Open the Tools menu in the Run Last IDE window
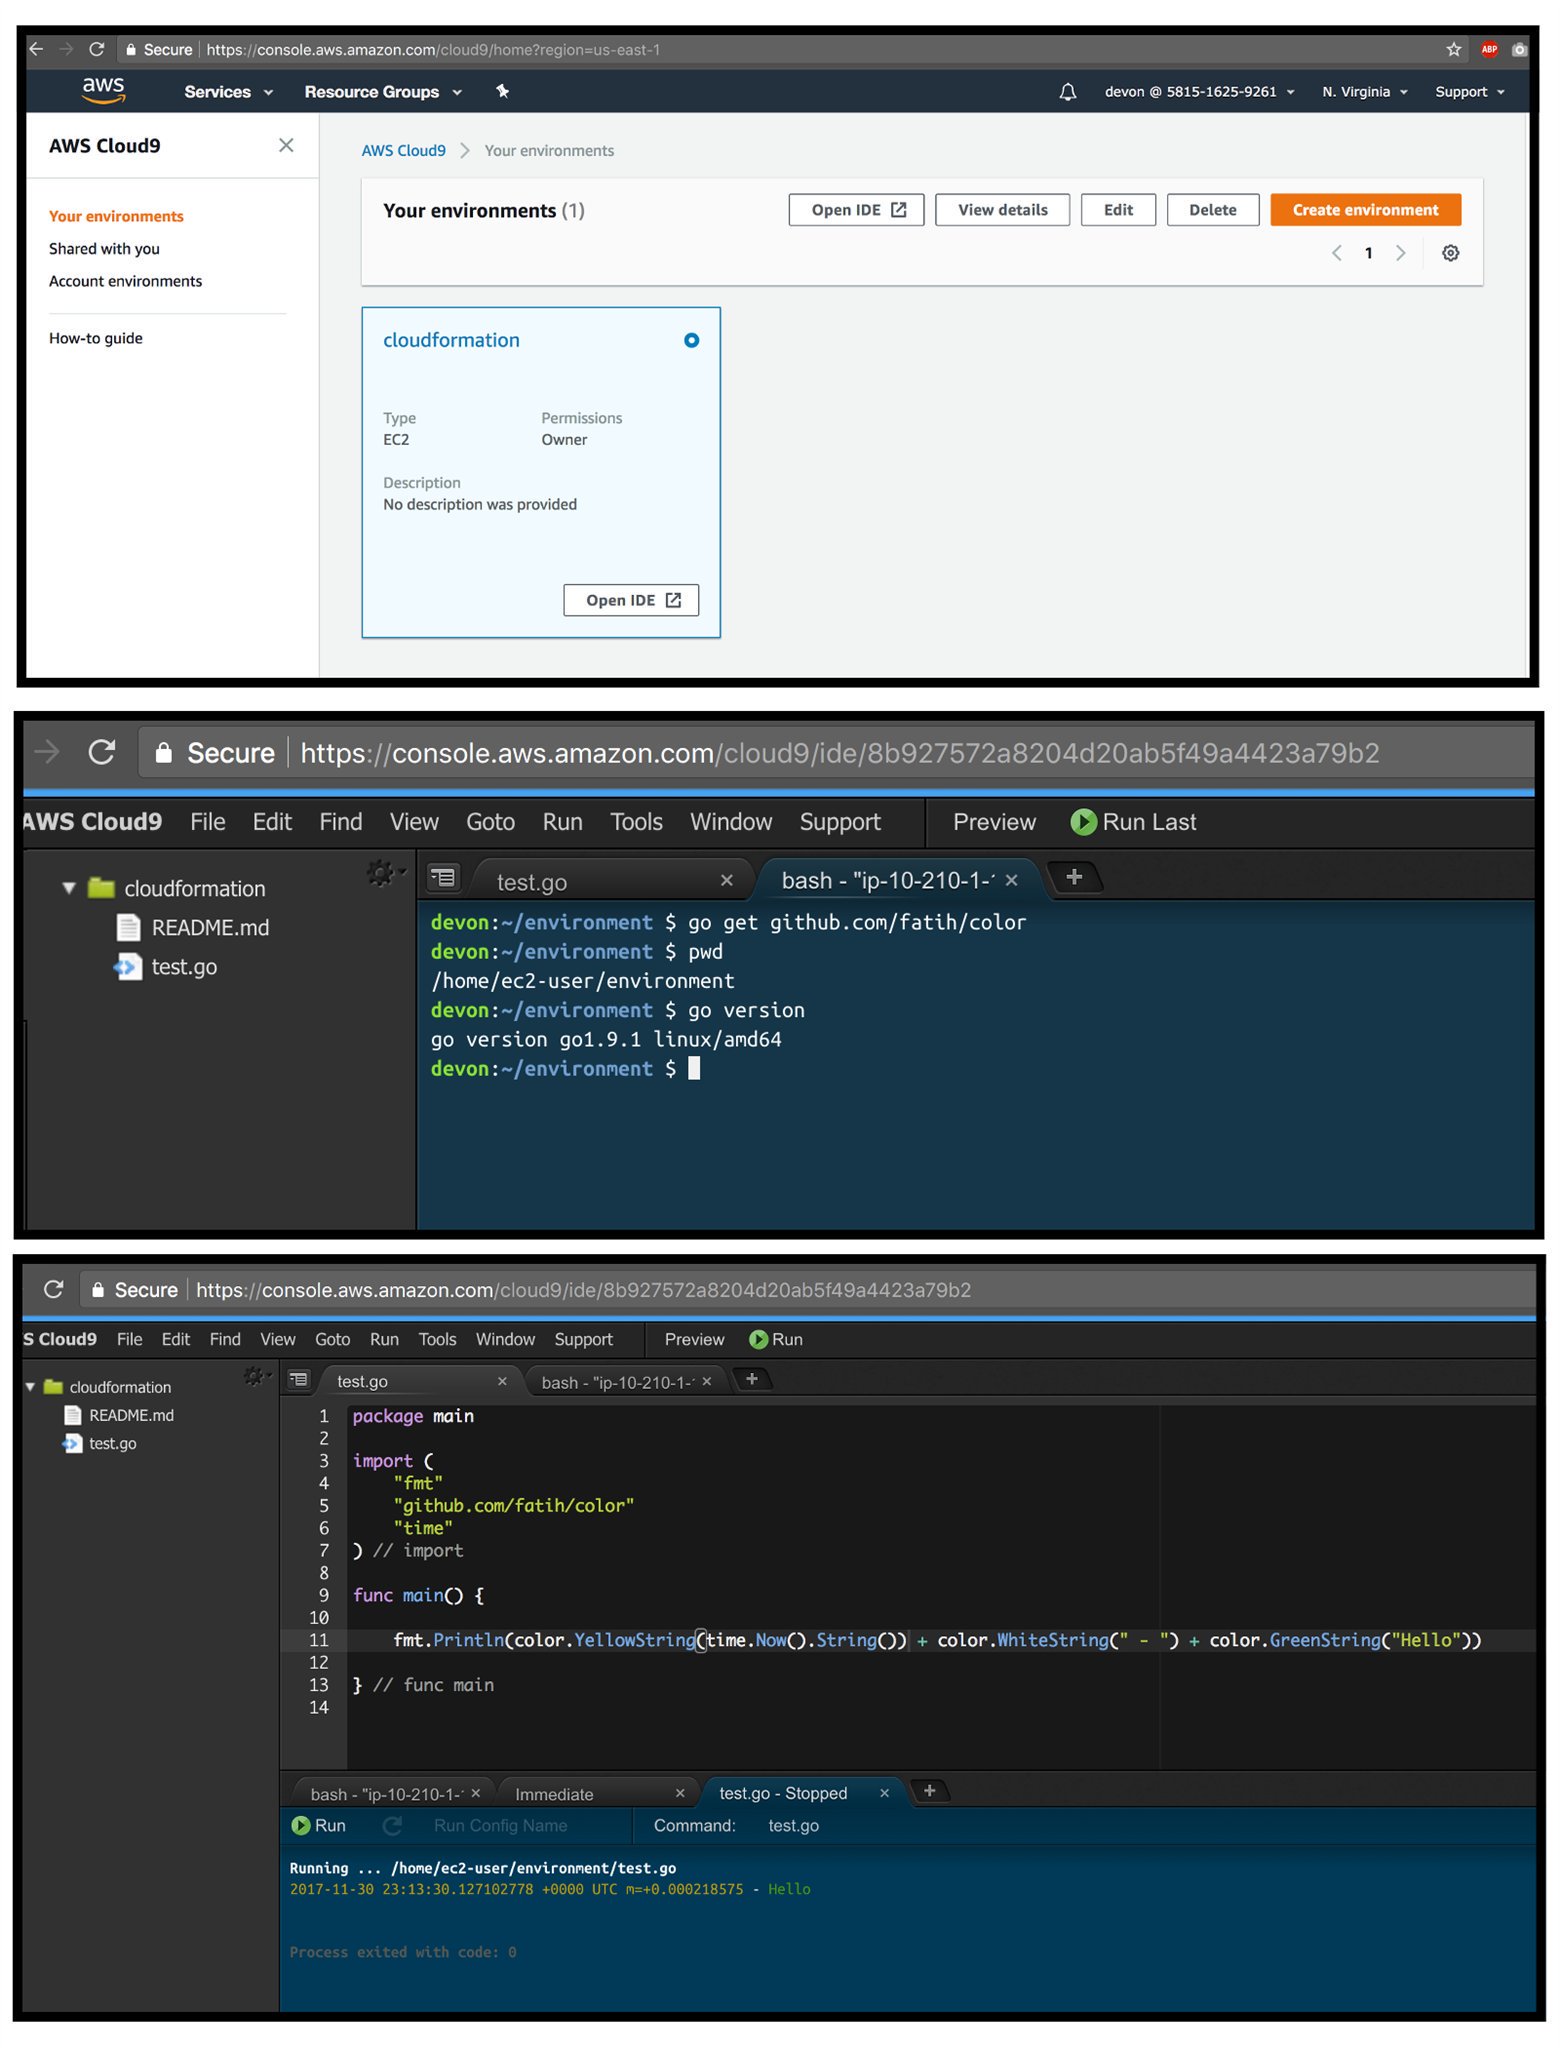 [636, 822]
